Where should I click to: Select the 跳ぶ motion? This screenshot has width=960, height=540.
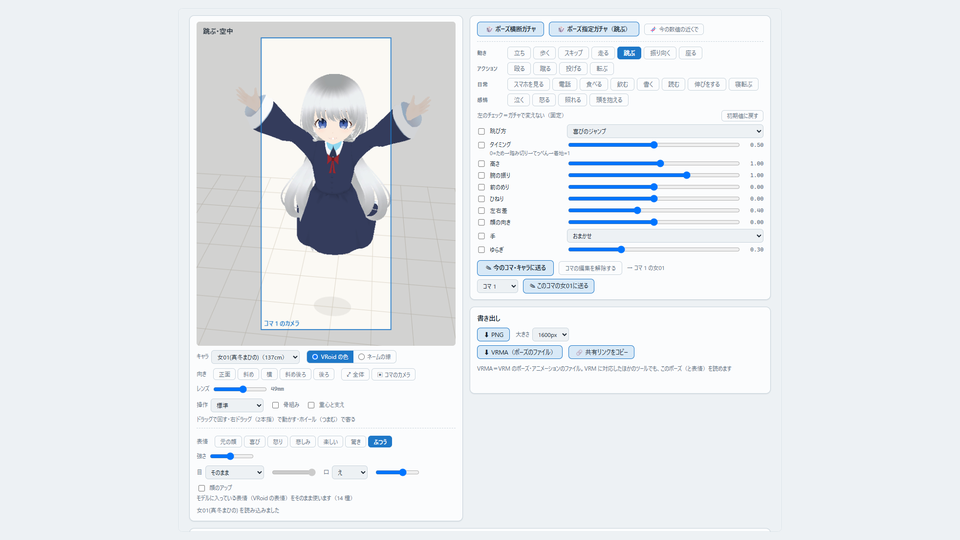click(x=629, y=53)
